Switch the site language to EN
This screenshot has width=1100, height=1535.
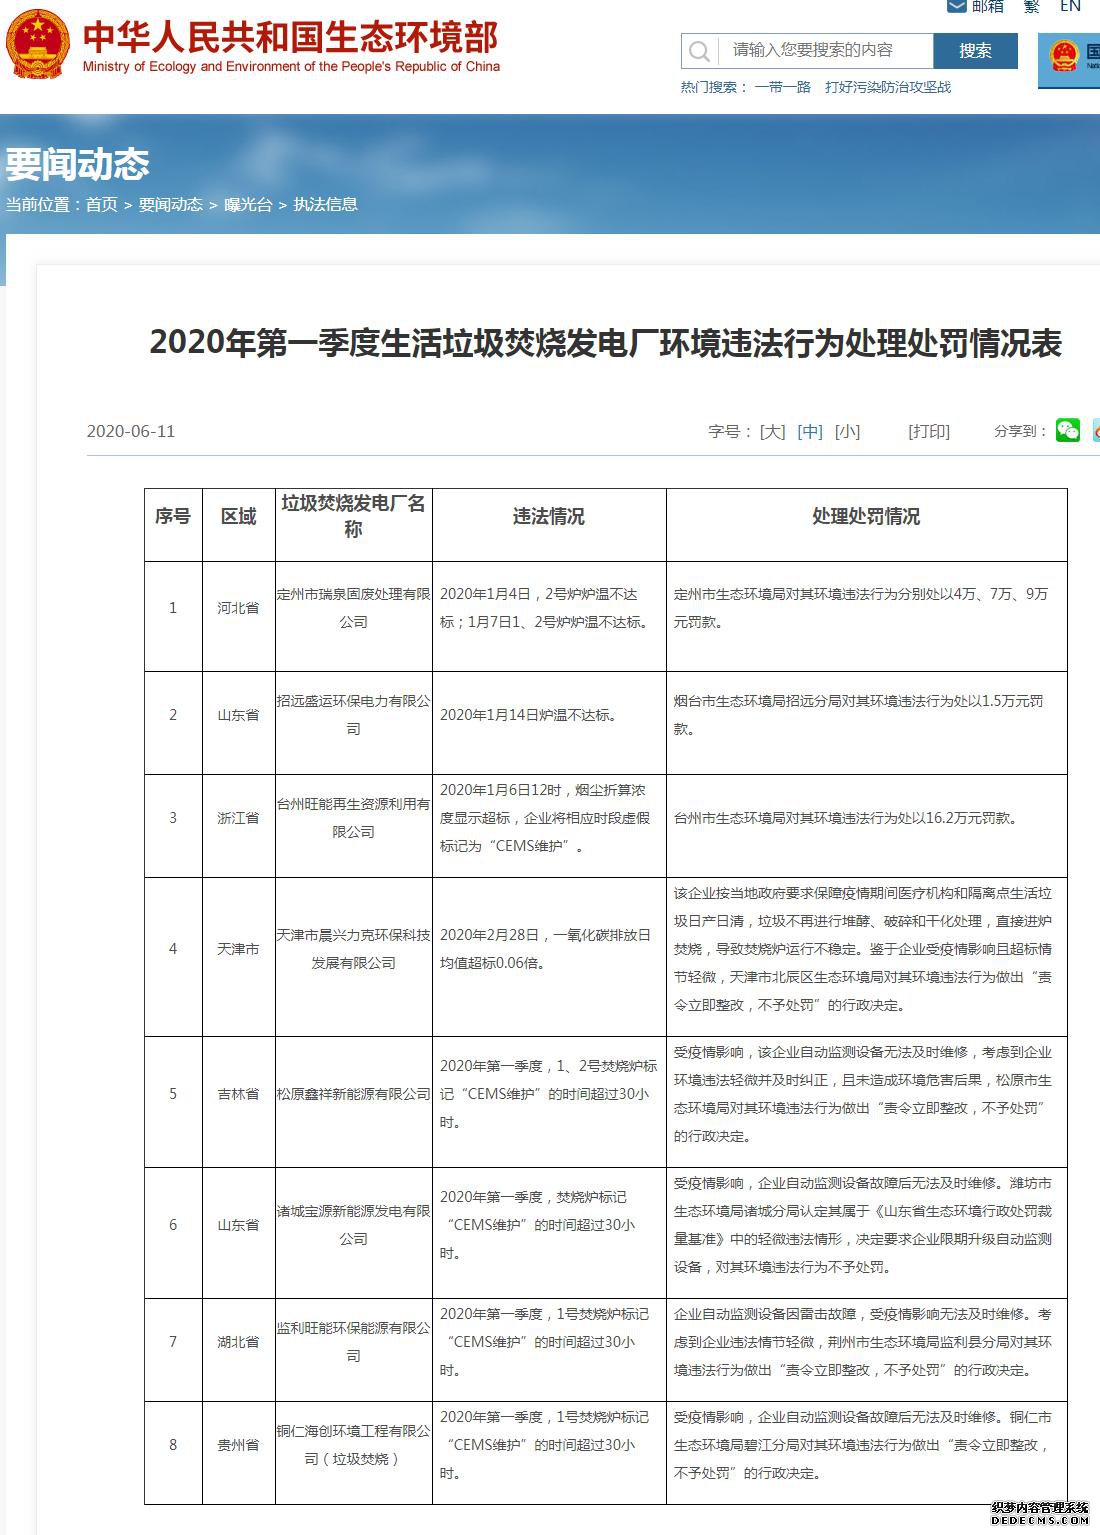pyautogui.click(x=1070, y=7)
